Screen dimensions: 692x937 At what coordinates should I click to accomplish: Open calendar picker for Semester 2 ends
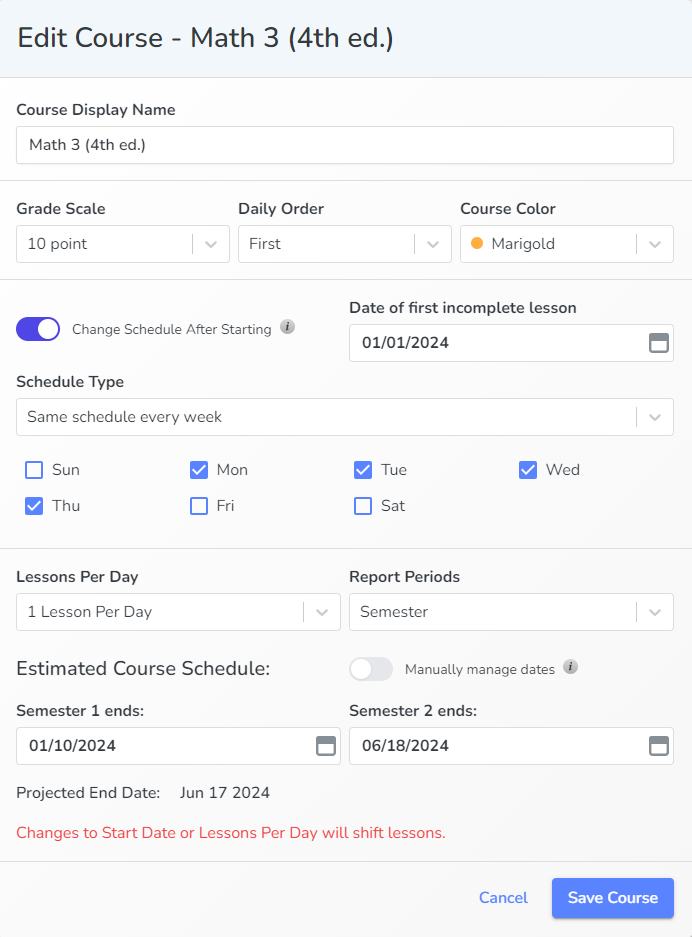(x=659, y=746)
